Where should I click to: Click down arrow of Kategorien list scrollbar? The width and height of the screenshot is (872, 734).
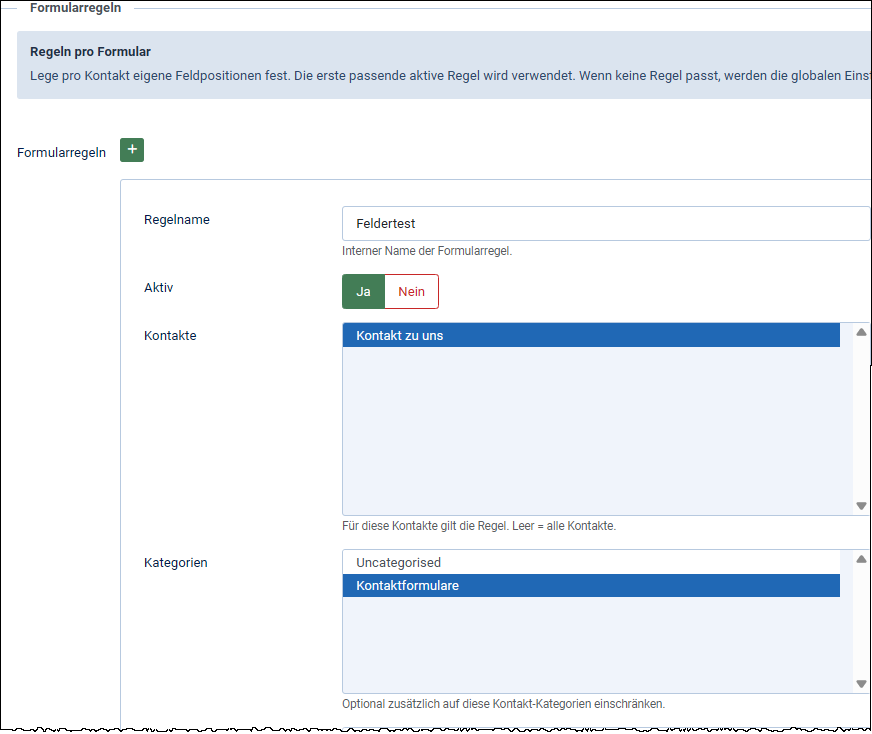[x=861, y=684]
